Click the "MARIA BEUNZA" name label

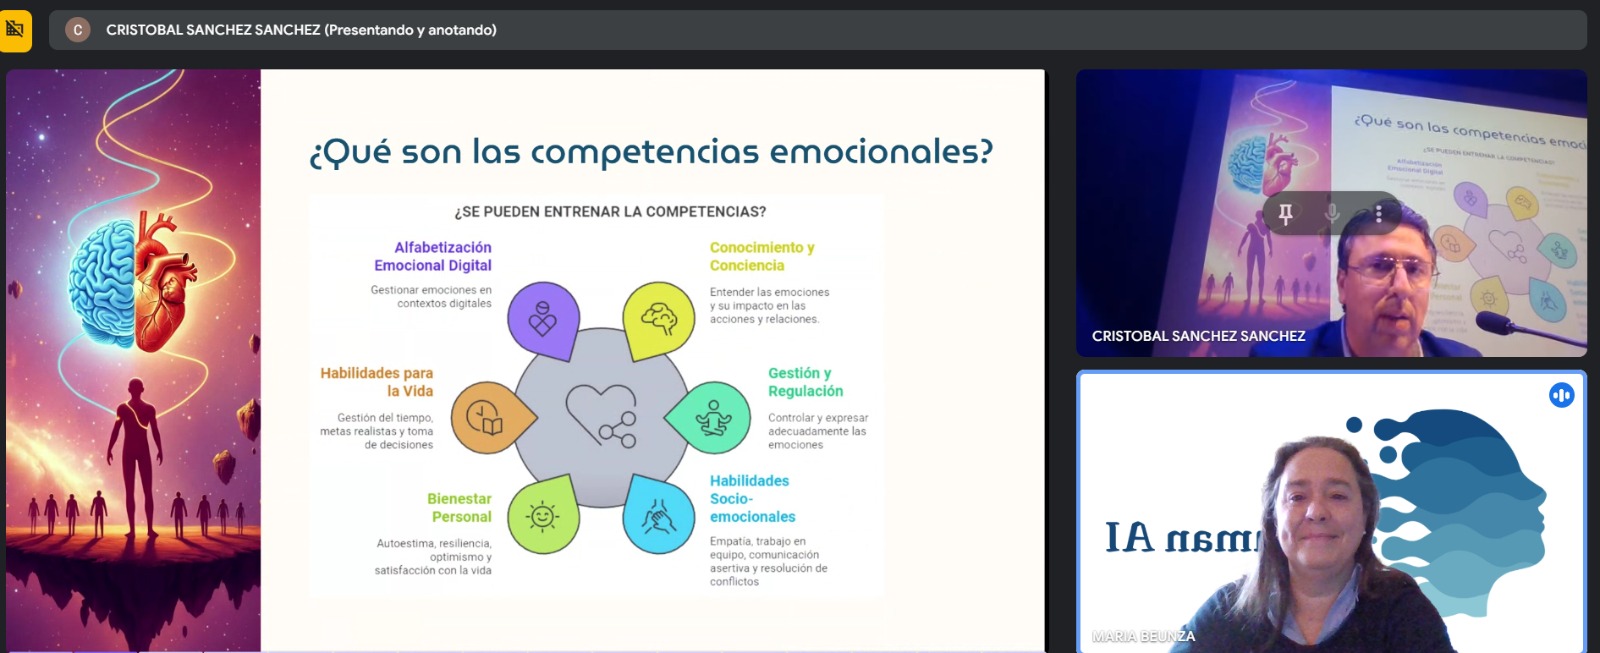1143,636
